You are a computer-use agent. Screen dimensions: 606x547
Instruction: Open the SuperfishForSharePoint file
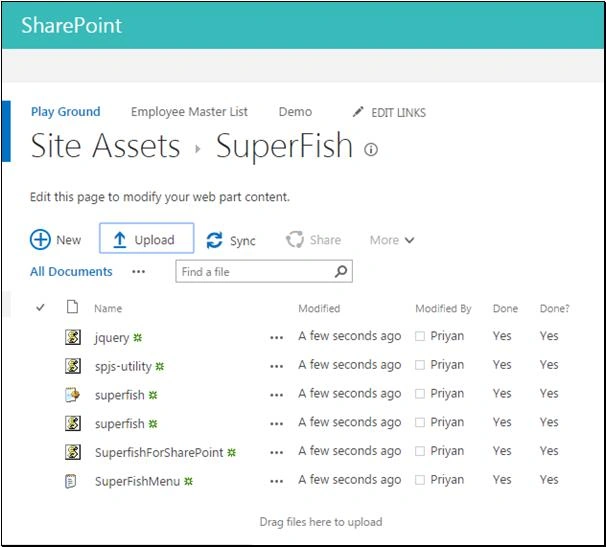point(159,453)
